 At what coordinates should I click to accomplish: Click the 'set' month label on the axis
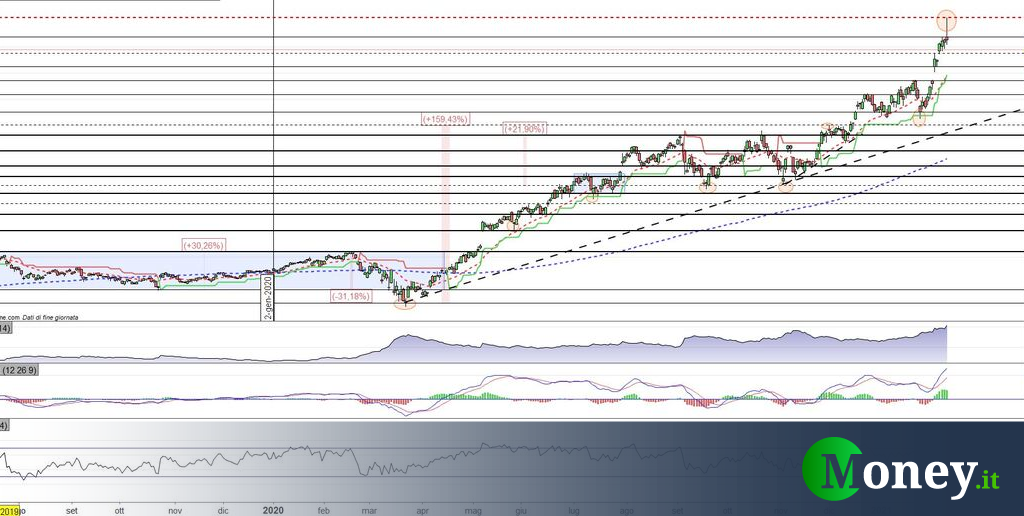(x=71, y=509)
